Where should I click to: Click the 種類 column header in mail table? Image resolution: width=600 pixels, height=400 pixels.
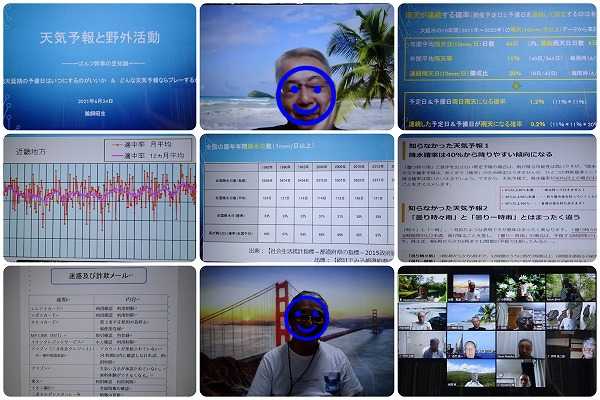tap(62, 300)
